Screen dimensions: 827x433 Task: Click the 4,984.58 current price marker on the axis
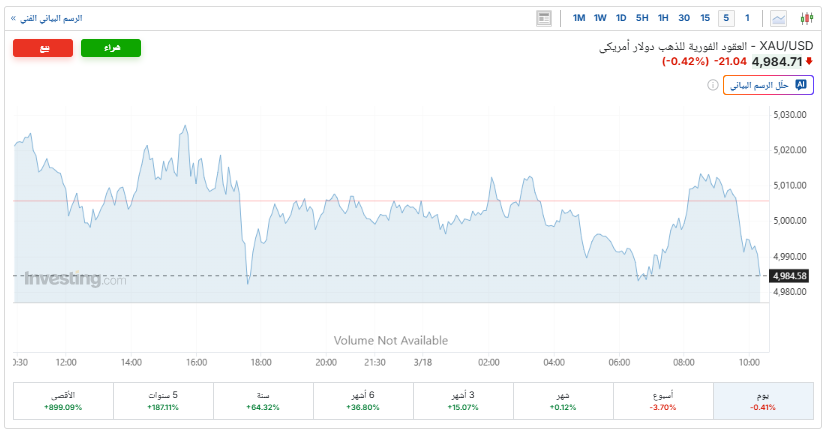pos(790,275)
